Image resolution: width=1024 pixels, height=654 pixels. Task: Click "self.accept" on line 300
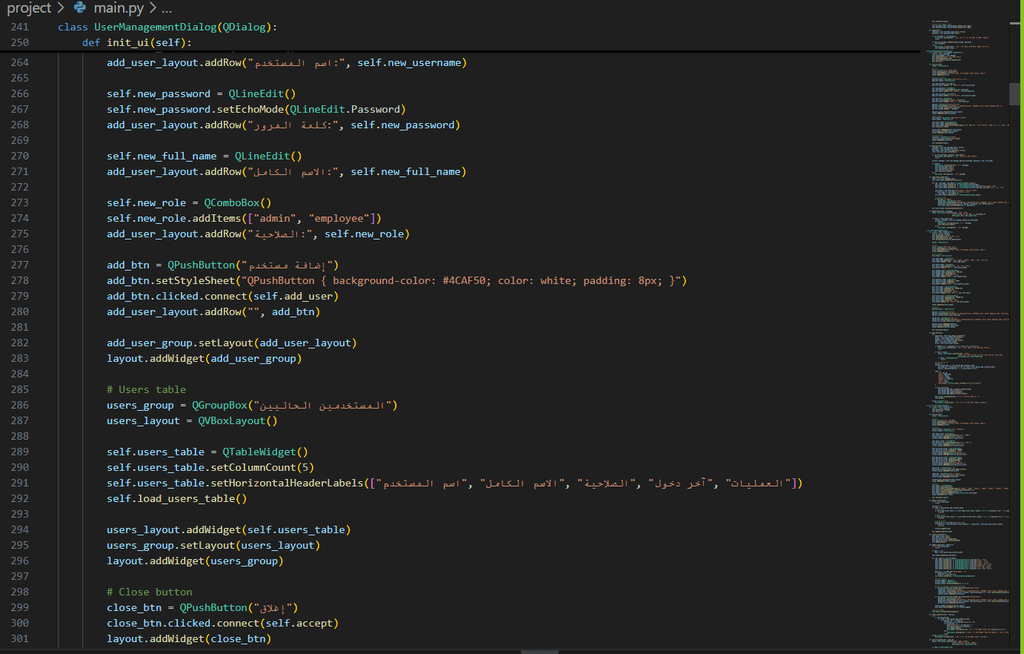[x=299, y=623]
